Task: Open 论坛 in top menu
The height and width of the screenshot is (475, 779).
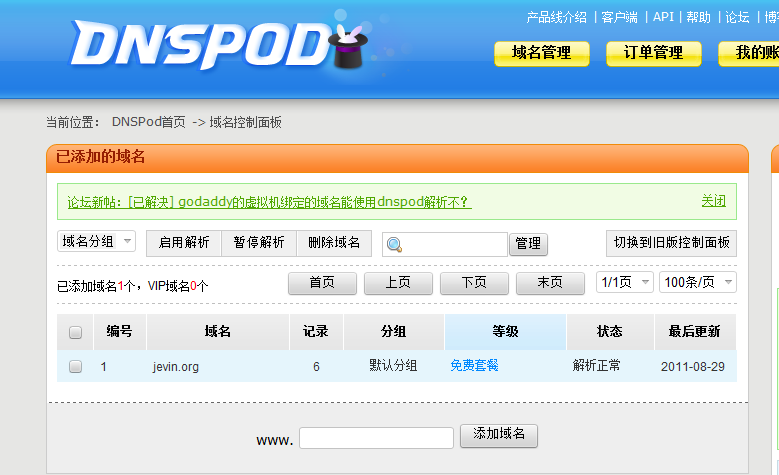Action: pyautogui.click(x=737, y=17)
